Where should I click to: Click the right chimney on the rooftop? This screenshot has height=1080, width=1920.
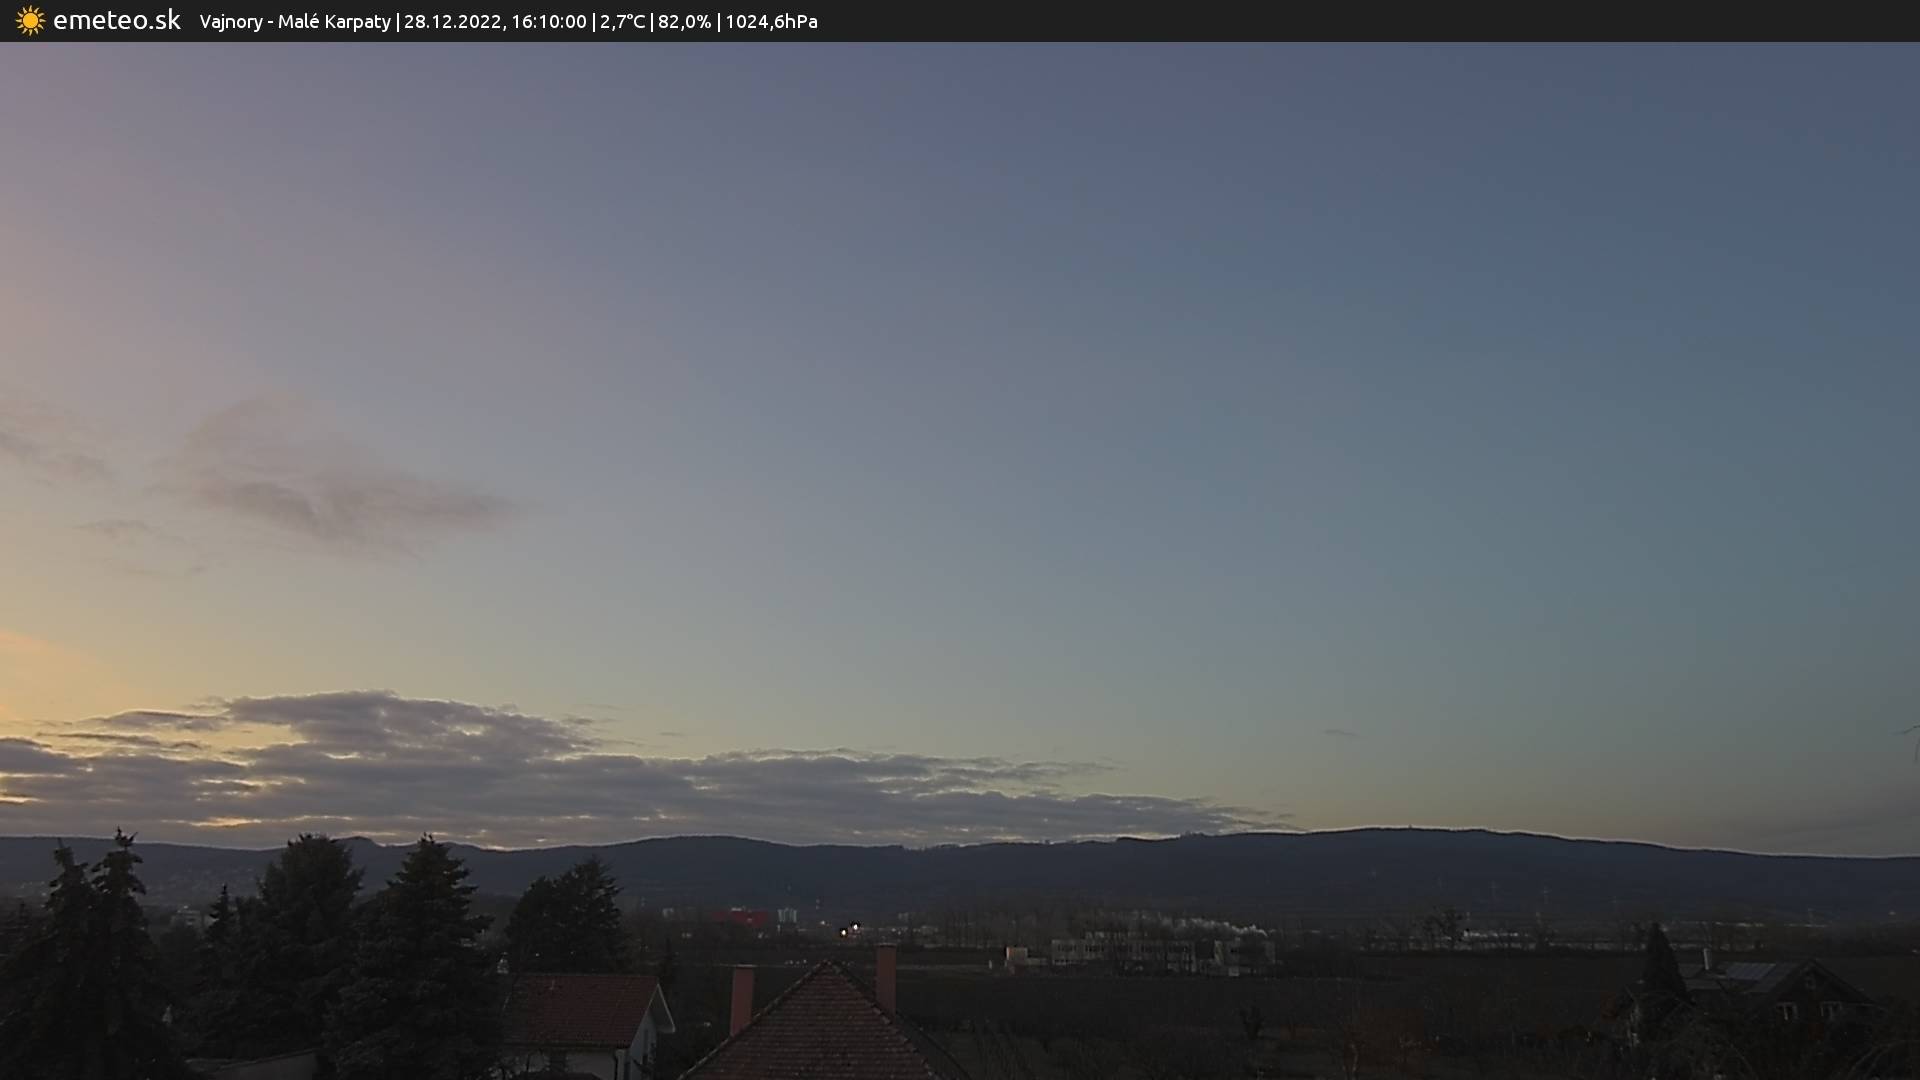click(x=885, y=974)
